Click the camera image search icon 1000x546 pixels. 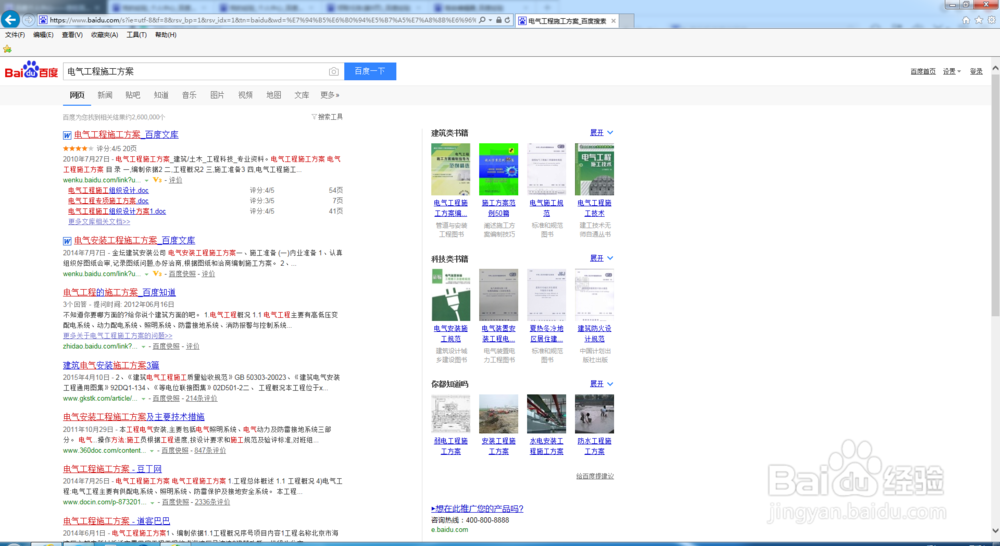[x=334, y=71]
